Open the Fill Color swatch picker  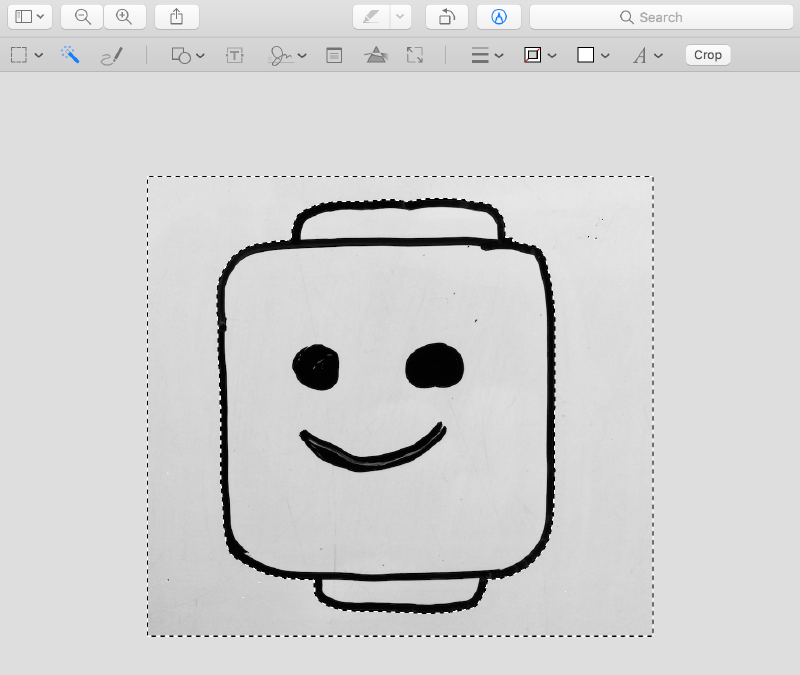point(593,56)
